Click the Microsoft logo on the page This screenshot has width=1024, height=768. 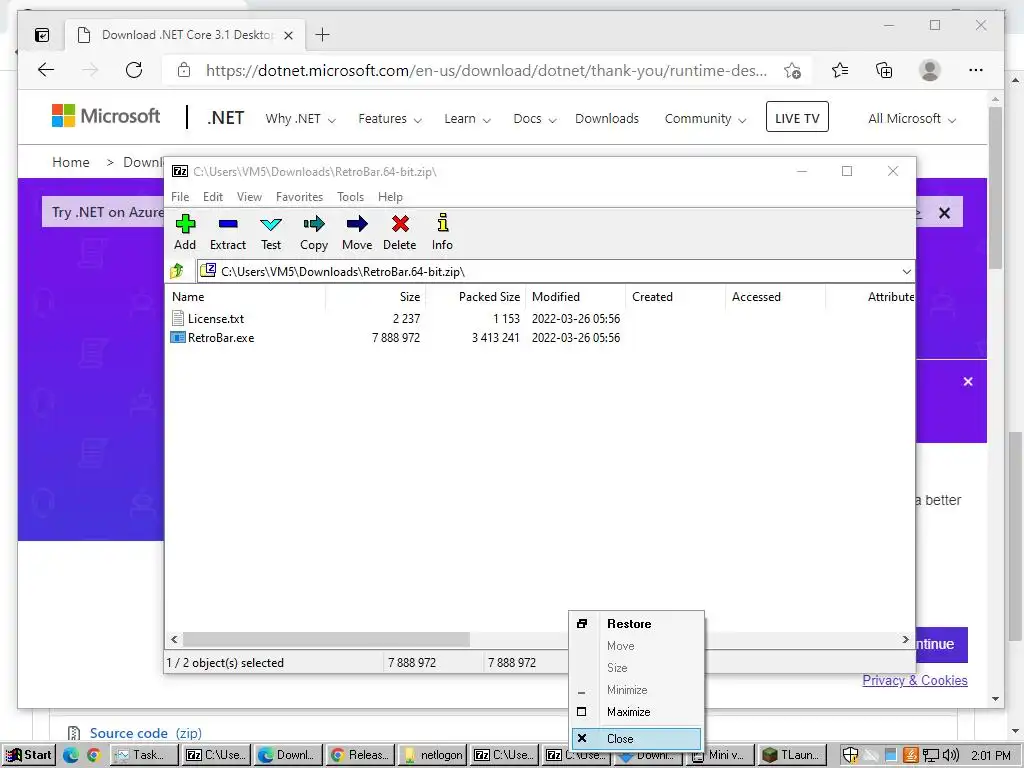(x=106, y=116)
